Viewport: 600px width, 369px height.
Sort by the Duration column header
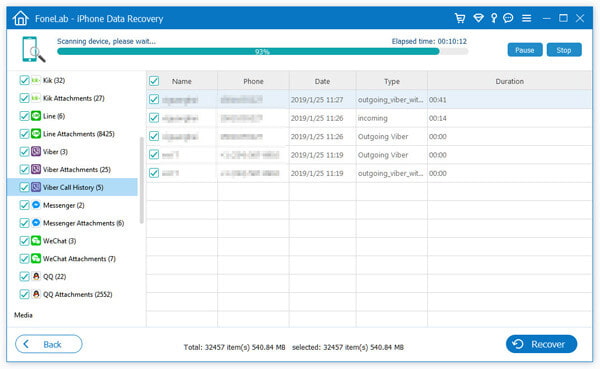point(509,81)
